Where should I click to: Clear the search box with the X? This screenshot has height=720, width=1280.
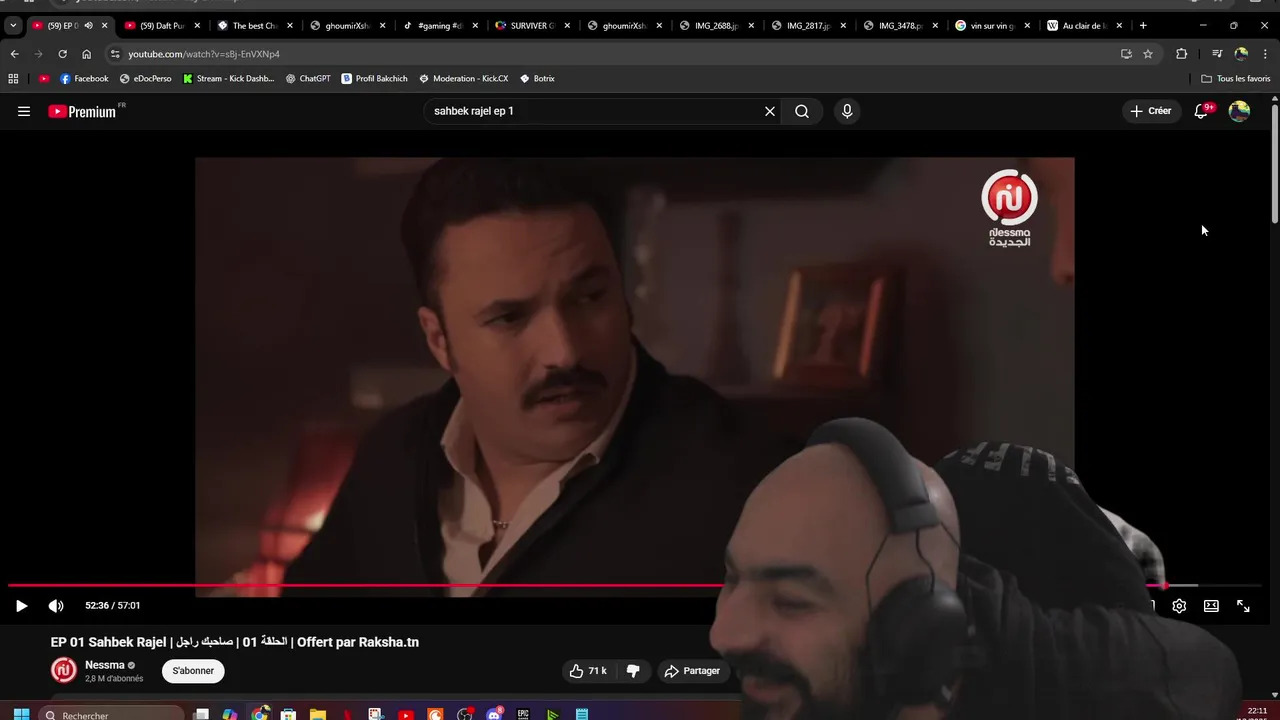[x=770, y=111]
